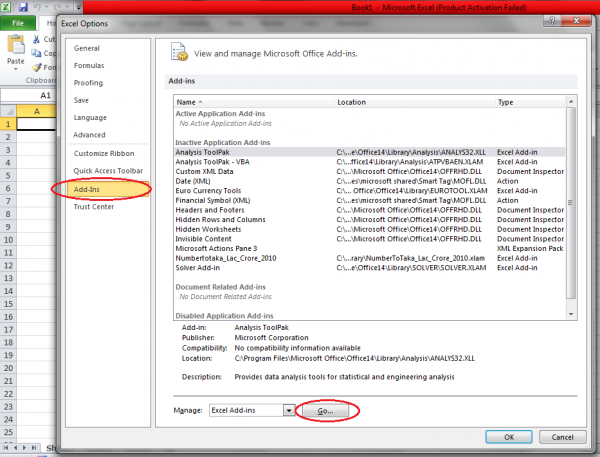Click the Name Box showing A1
Image resolution: width=600 pixels, height=457 pixels.
pyautogui.click(x=29, y=95)
